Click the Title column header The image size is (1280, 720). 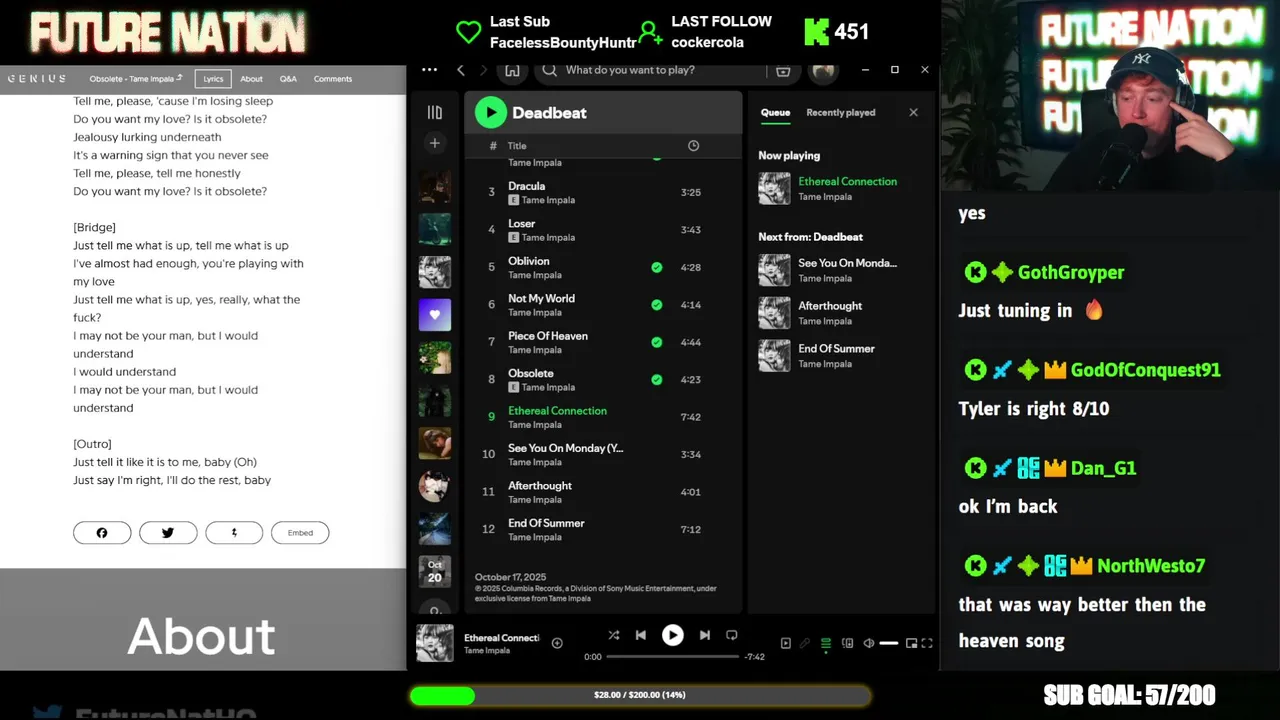point(517,146)
